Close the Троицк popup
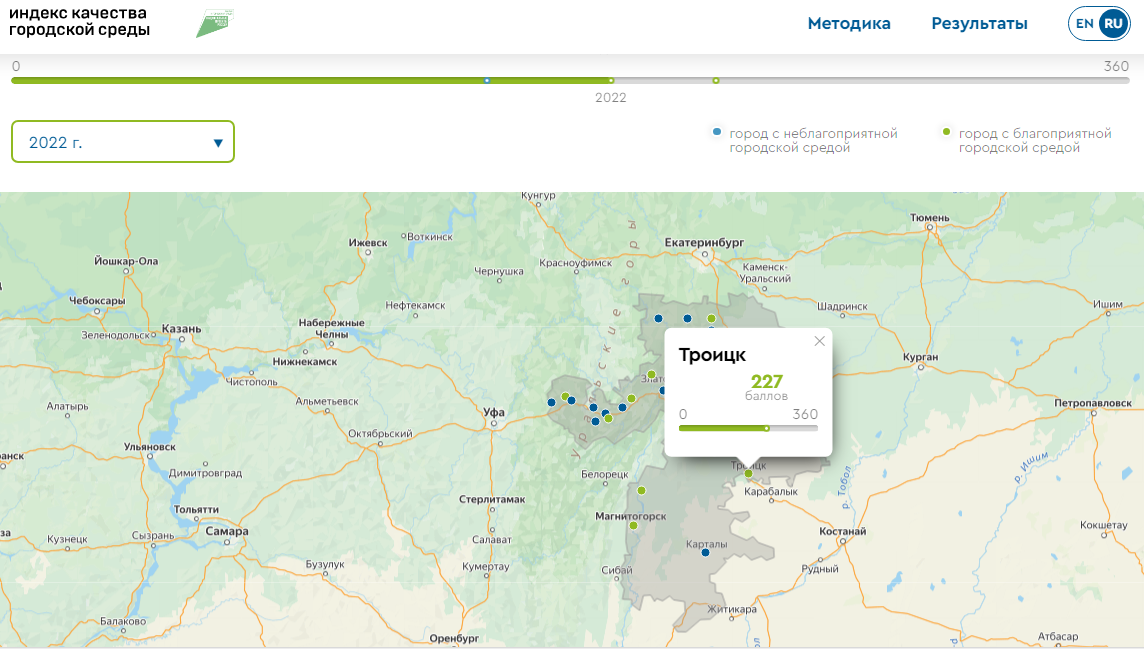Image resolution: width=1144 pixels, height=649 pixels. click(820, 341)
